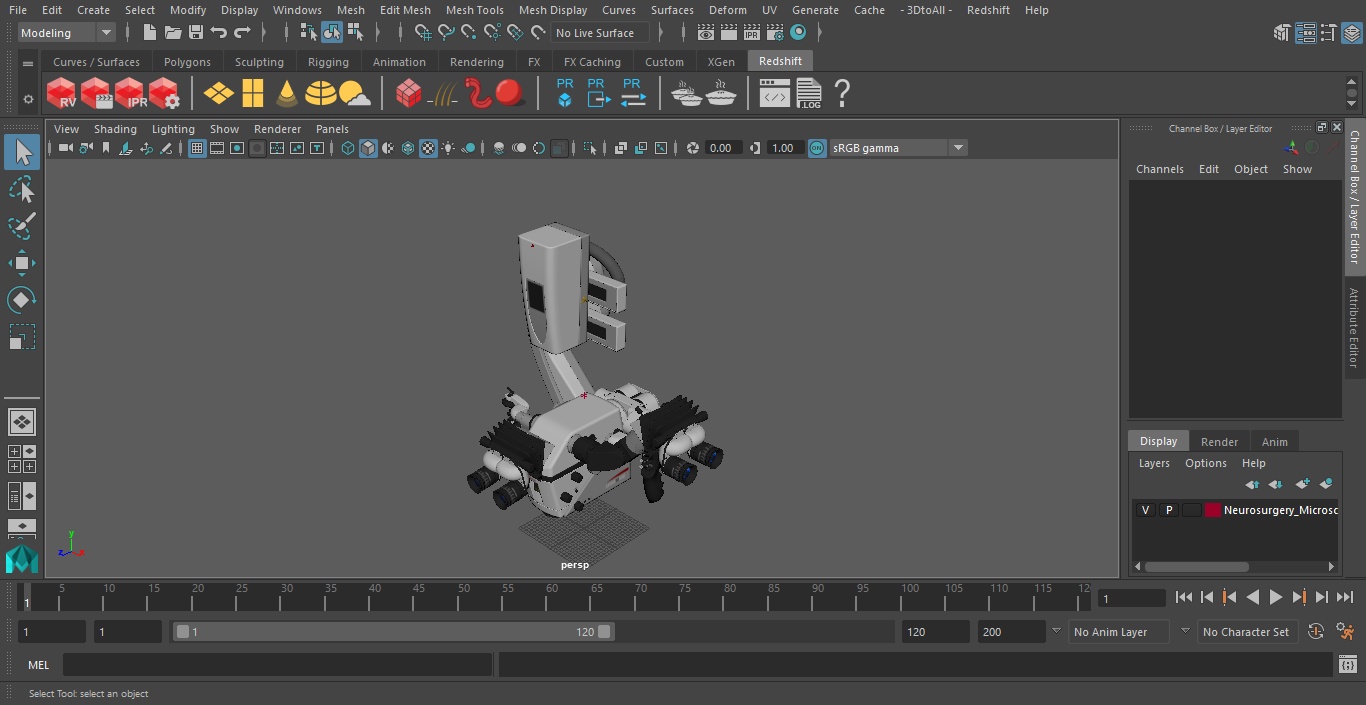Open the No Character Set dropdown
The width and height of the screenshot is (1366, 705).
tap(1246, 632)
